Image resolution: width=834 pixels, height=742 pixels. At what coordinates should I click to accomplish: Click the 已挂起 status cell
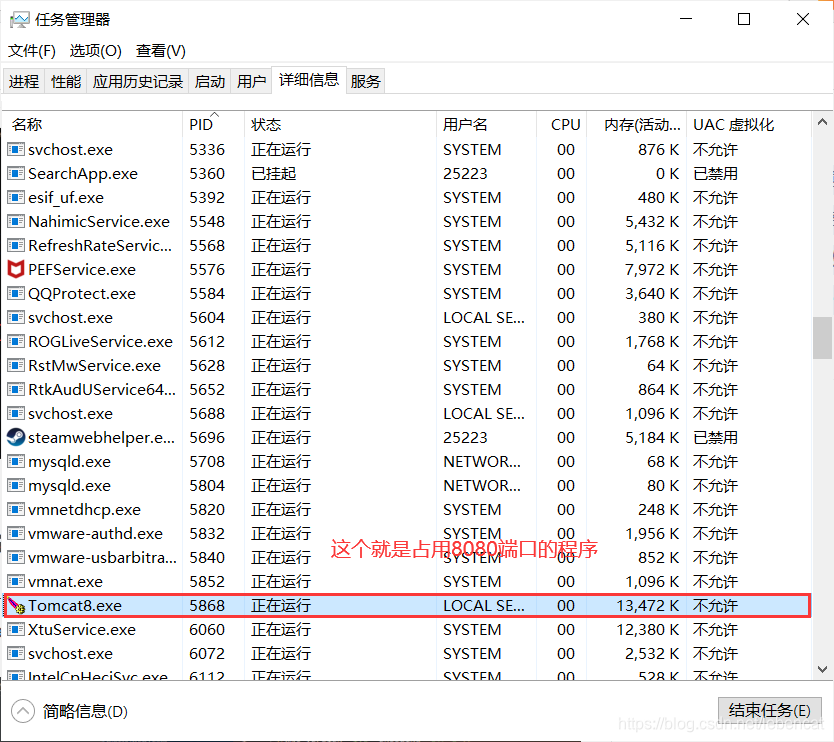click(x=273, y=173)
